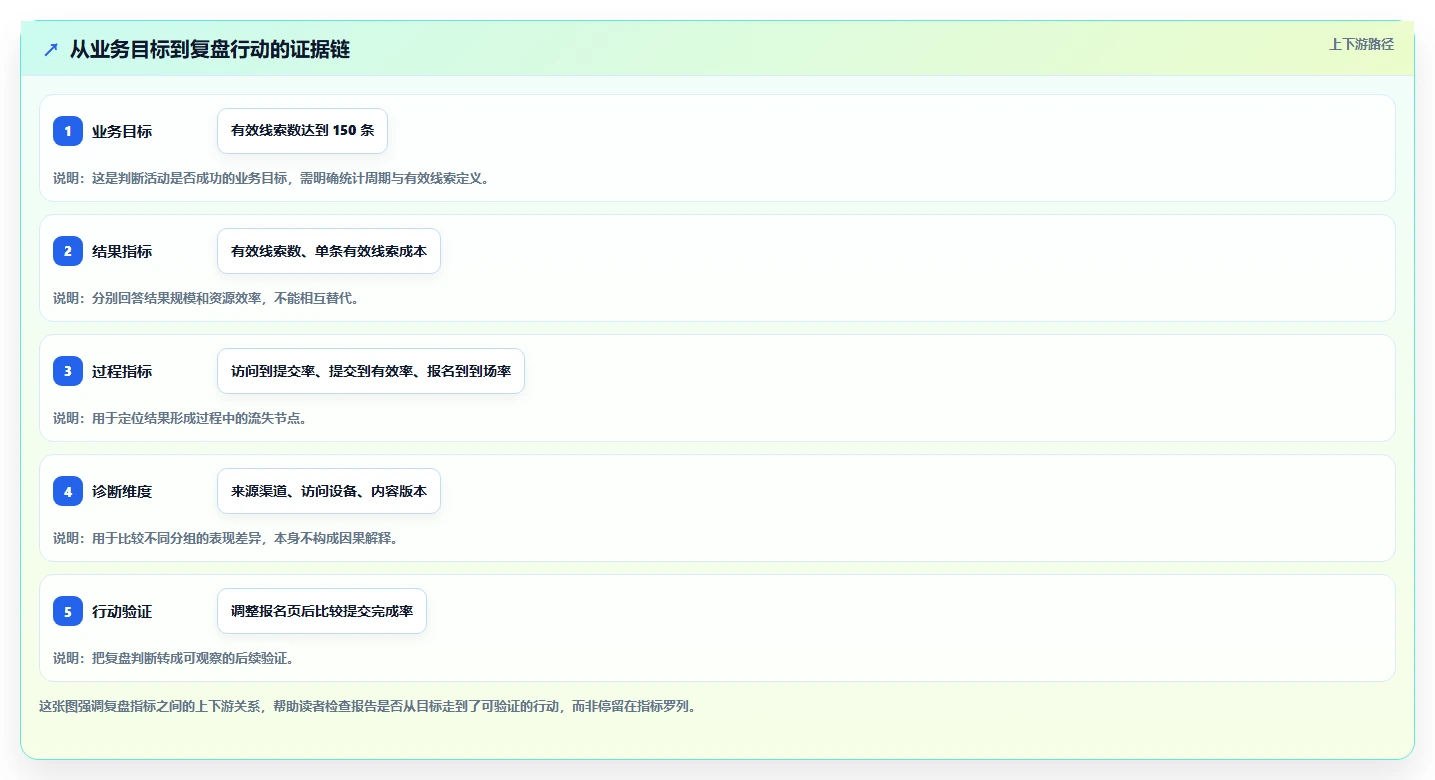
Task: Click the note about 统计周期与有效线索定义
Action: 271,178
